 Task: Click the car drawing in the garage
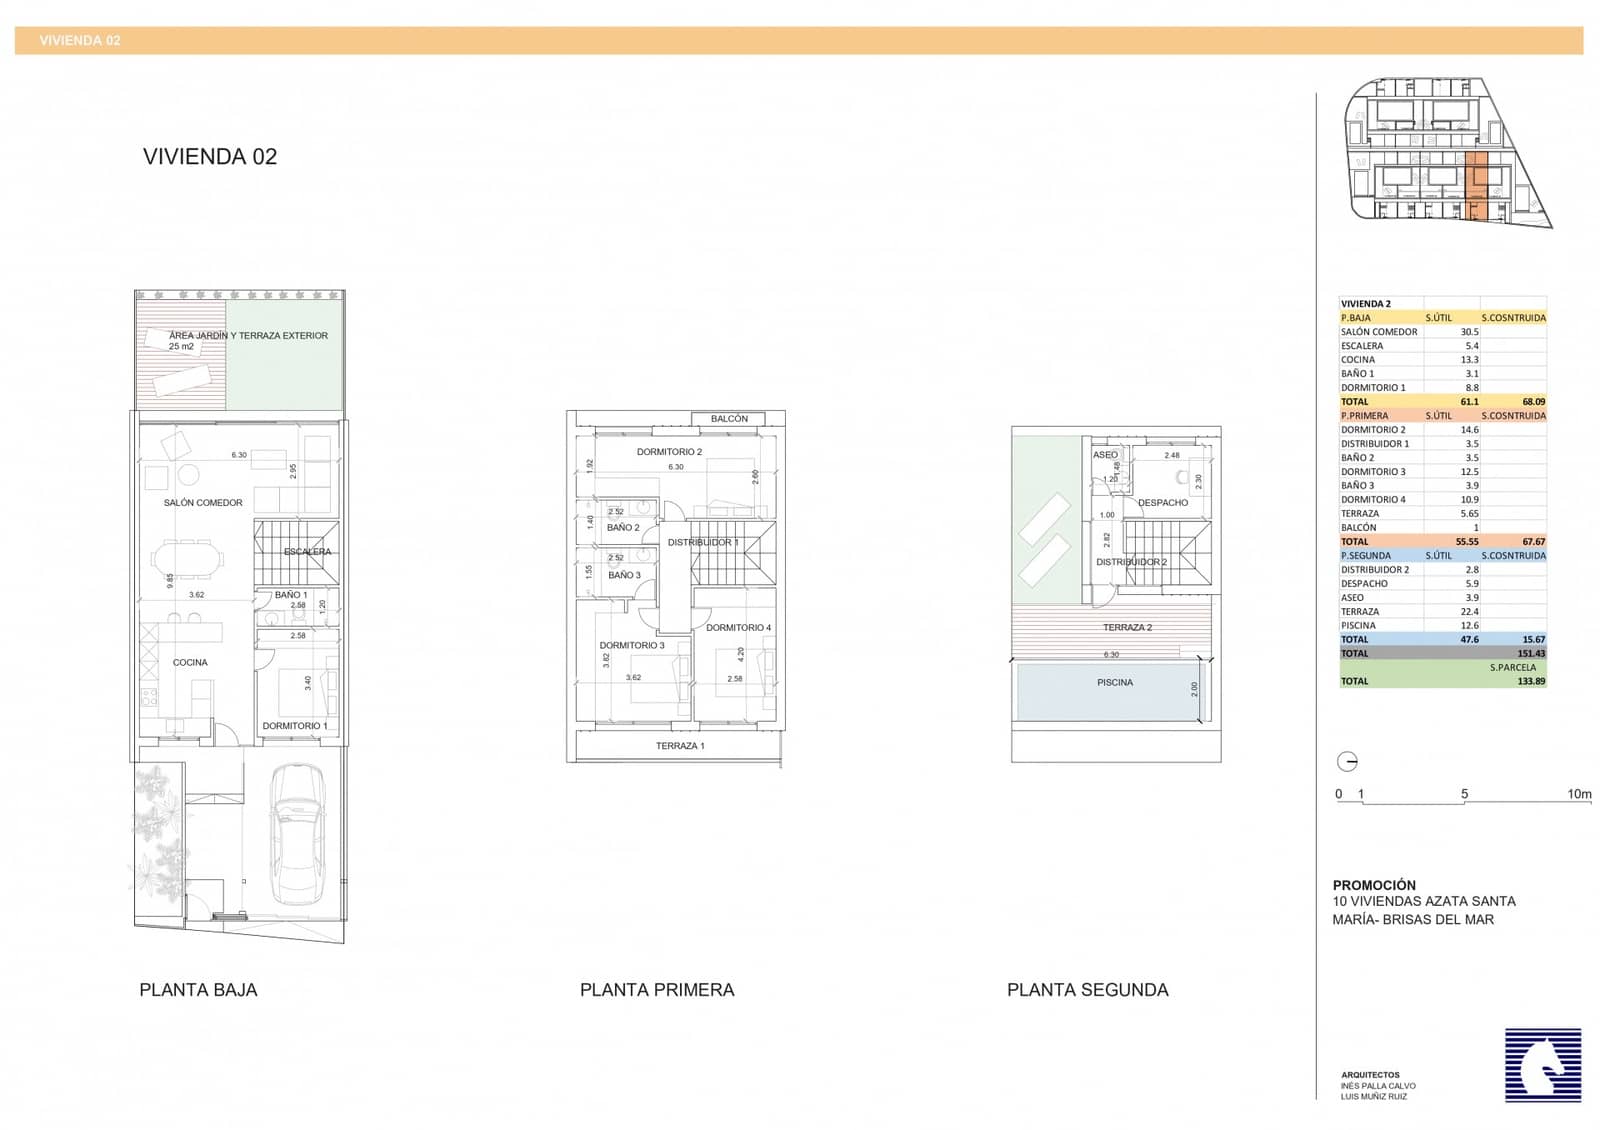[298, 833]
